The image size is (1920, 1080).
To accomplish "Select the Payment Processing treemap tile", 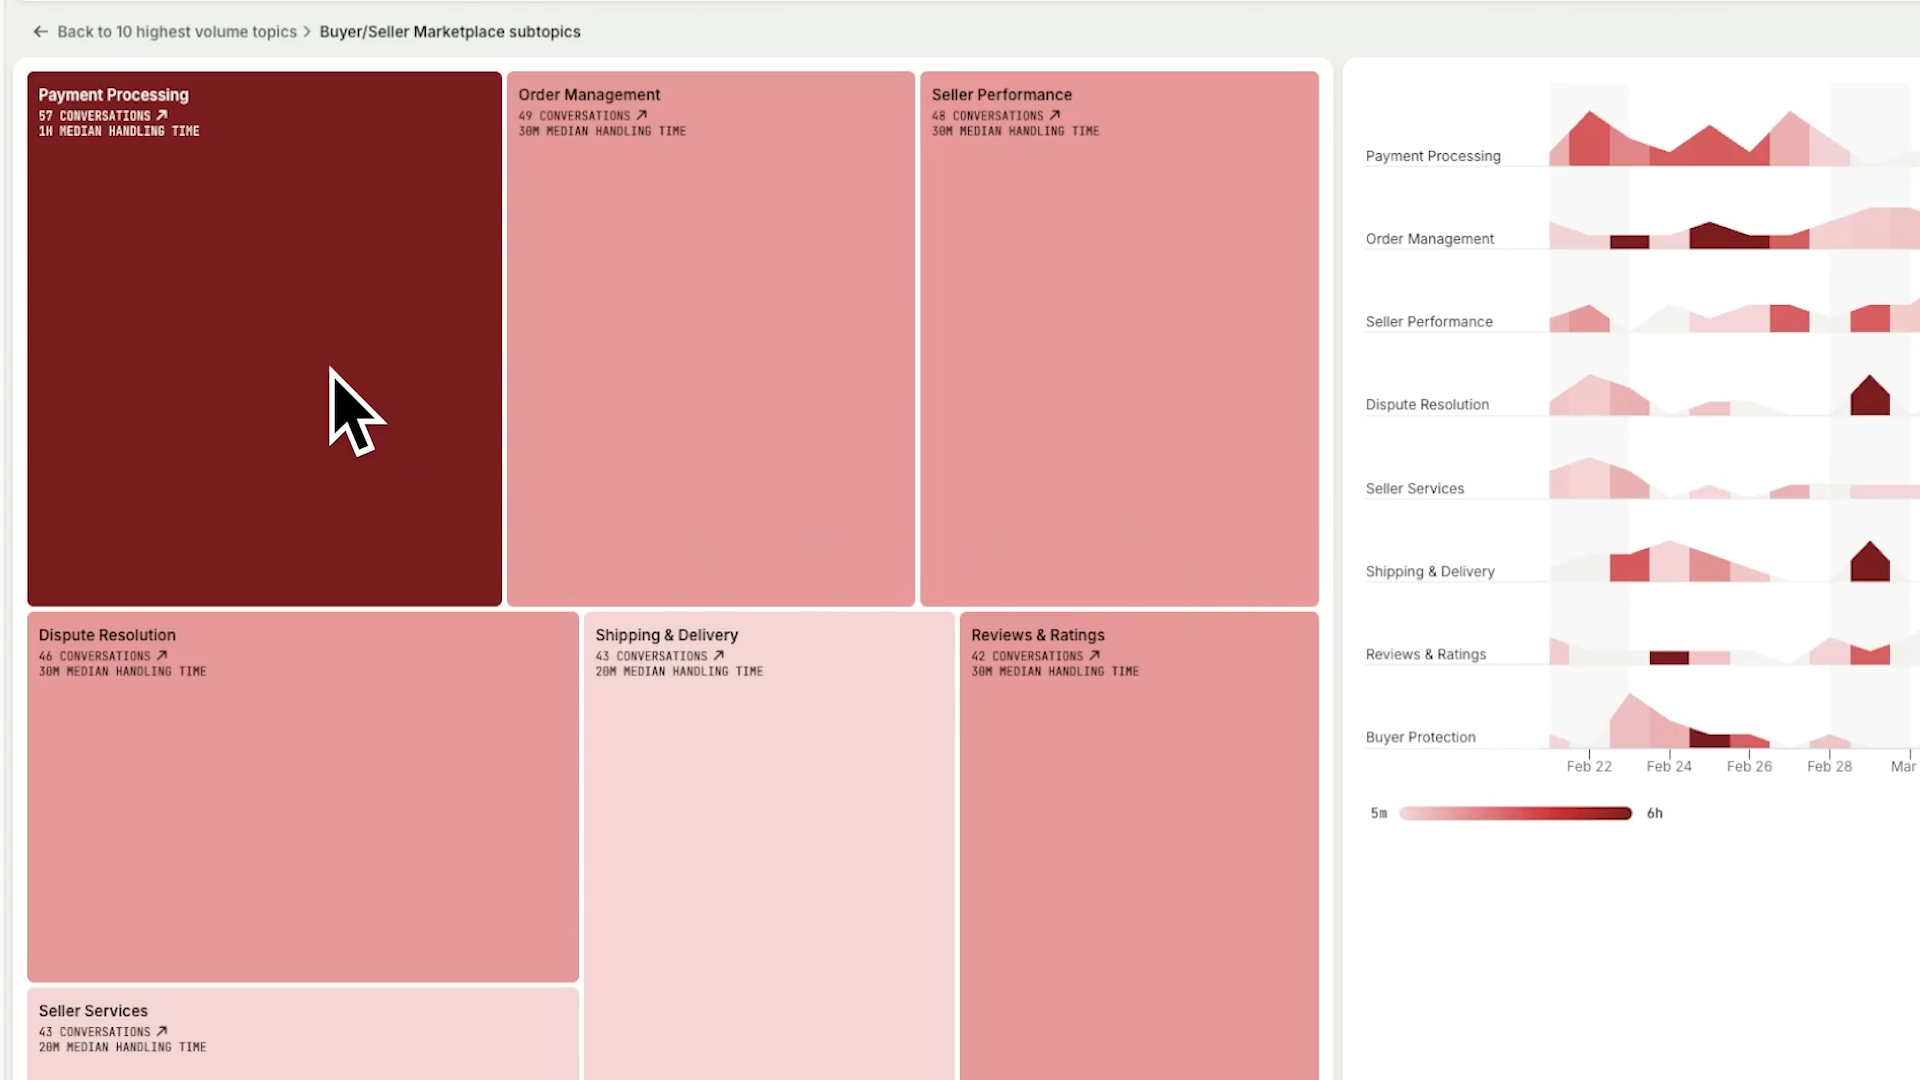I will 264,339.
